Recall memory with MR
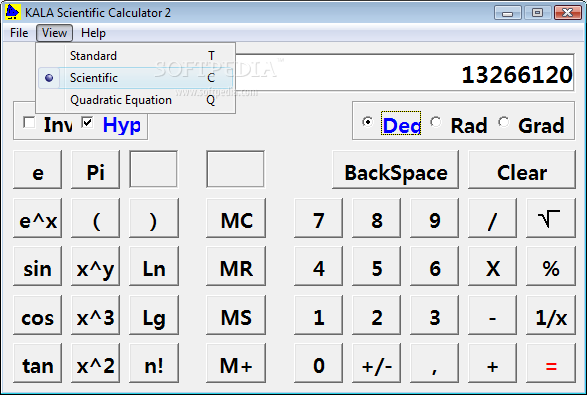 236,266
